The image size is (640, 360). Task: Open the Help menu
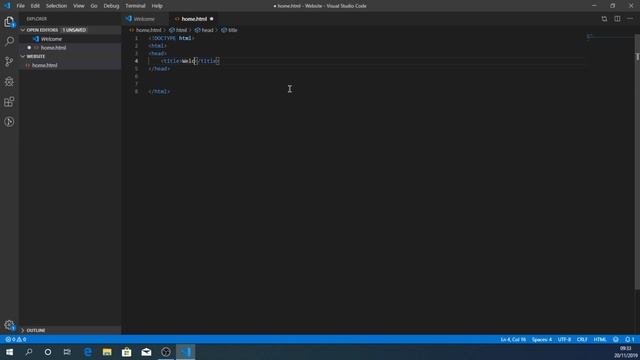coord(157,6)
